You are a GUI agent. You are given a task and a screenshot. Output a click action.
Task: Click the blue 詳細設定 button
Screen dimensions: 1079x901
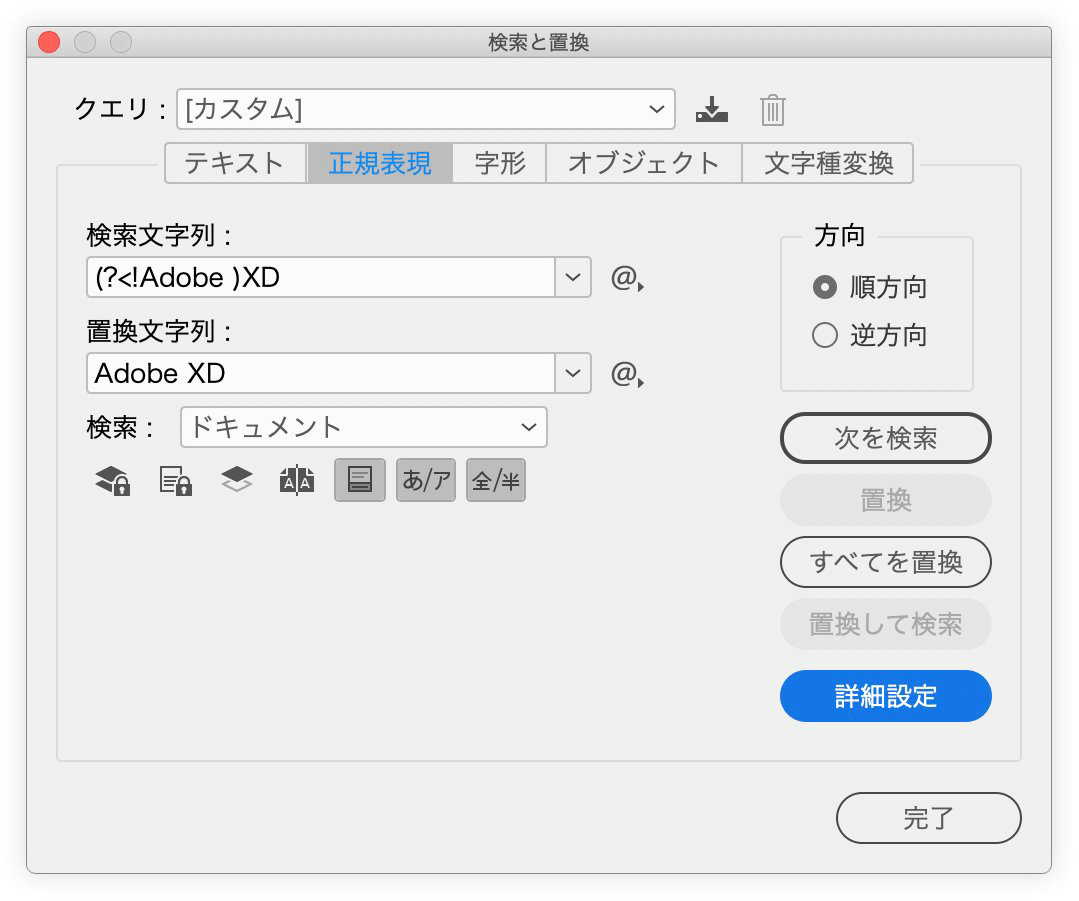[x=886, y=696]
